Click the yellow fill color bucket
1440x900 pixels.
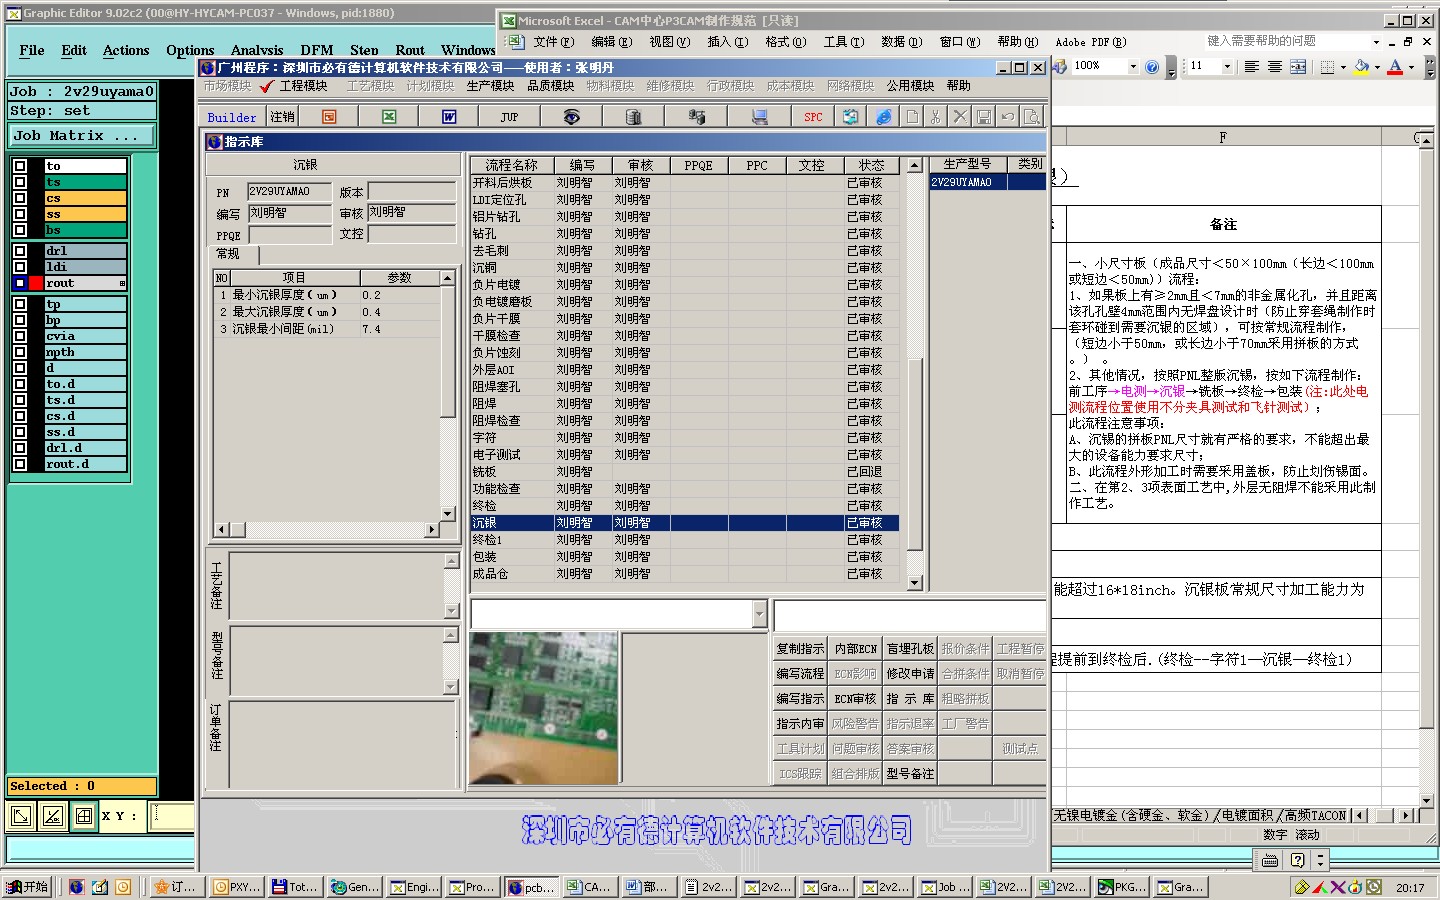(1361, 67)
